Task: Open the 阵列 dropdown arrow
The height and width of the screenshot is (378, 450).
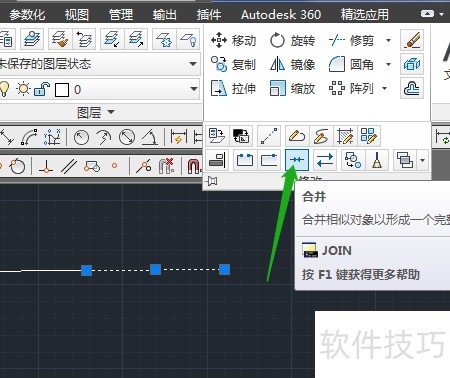Action: (x=385, y=88)
